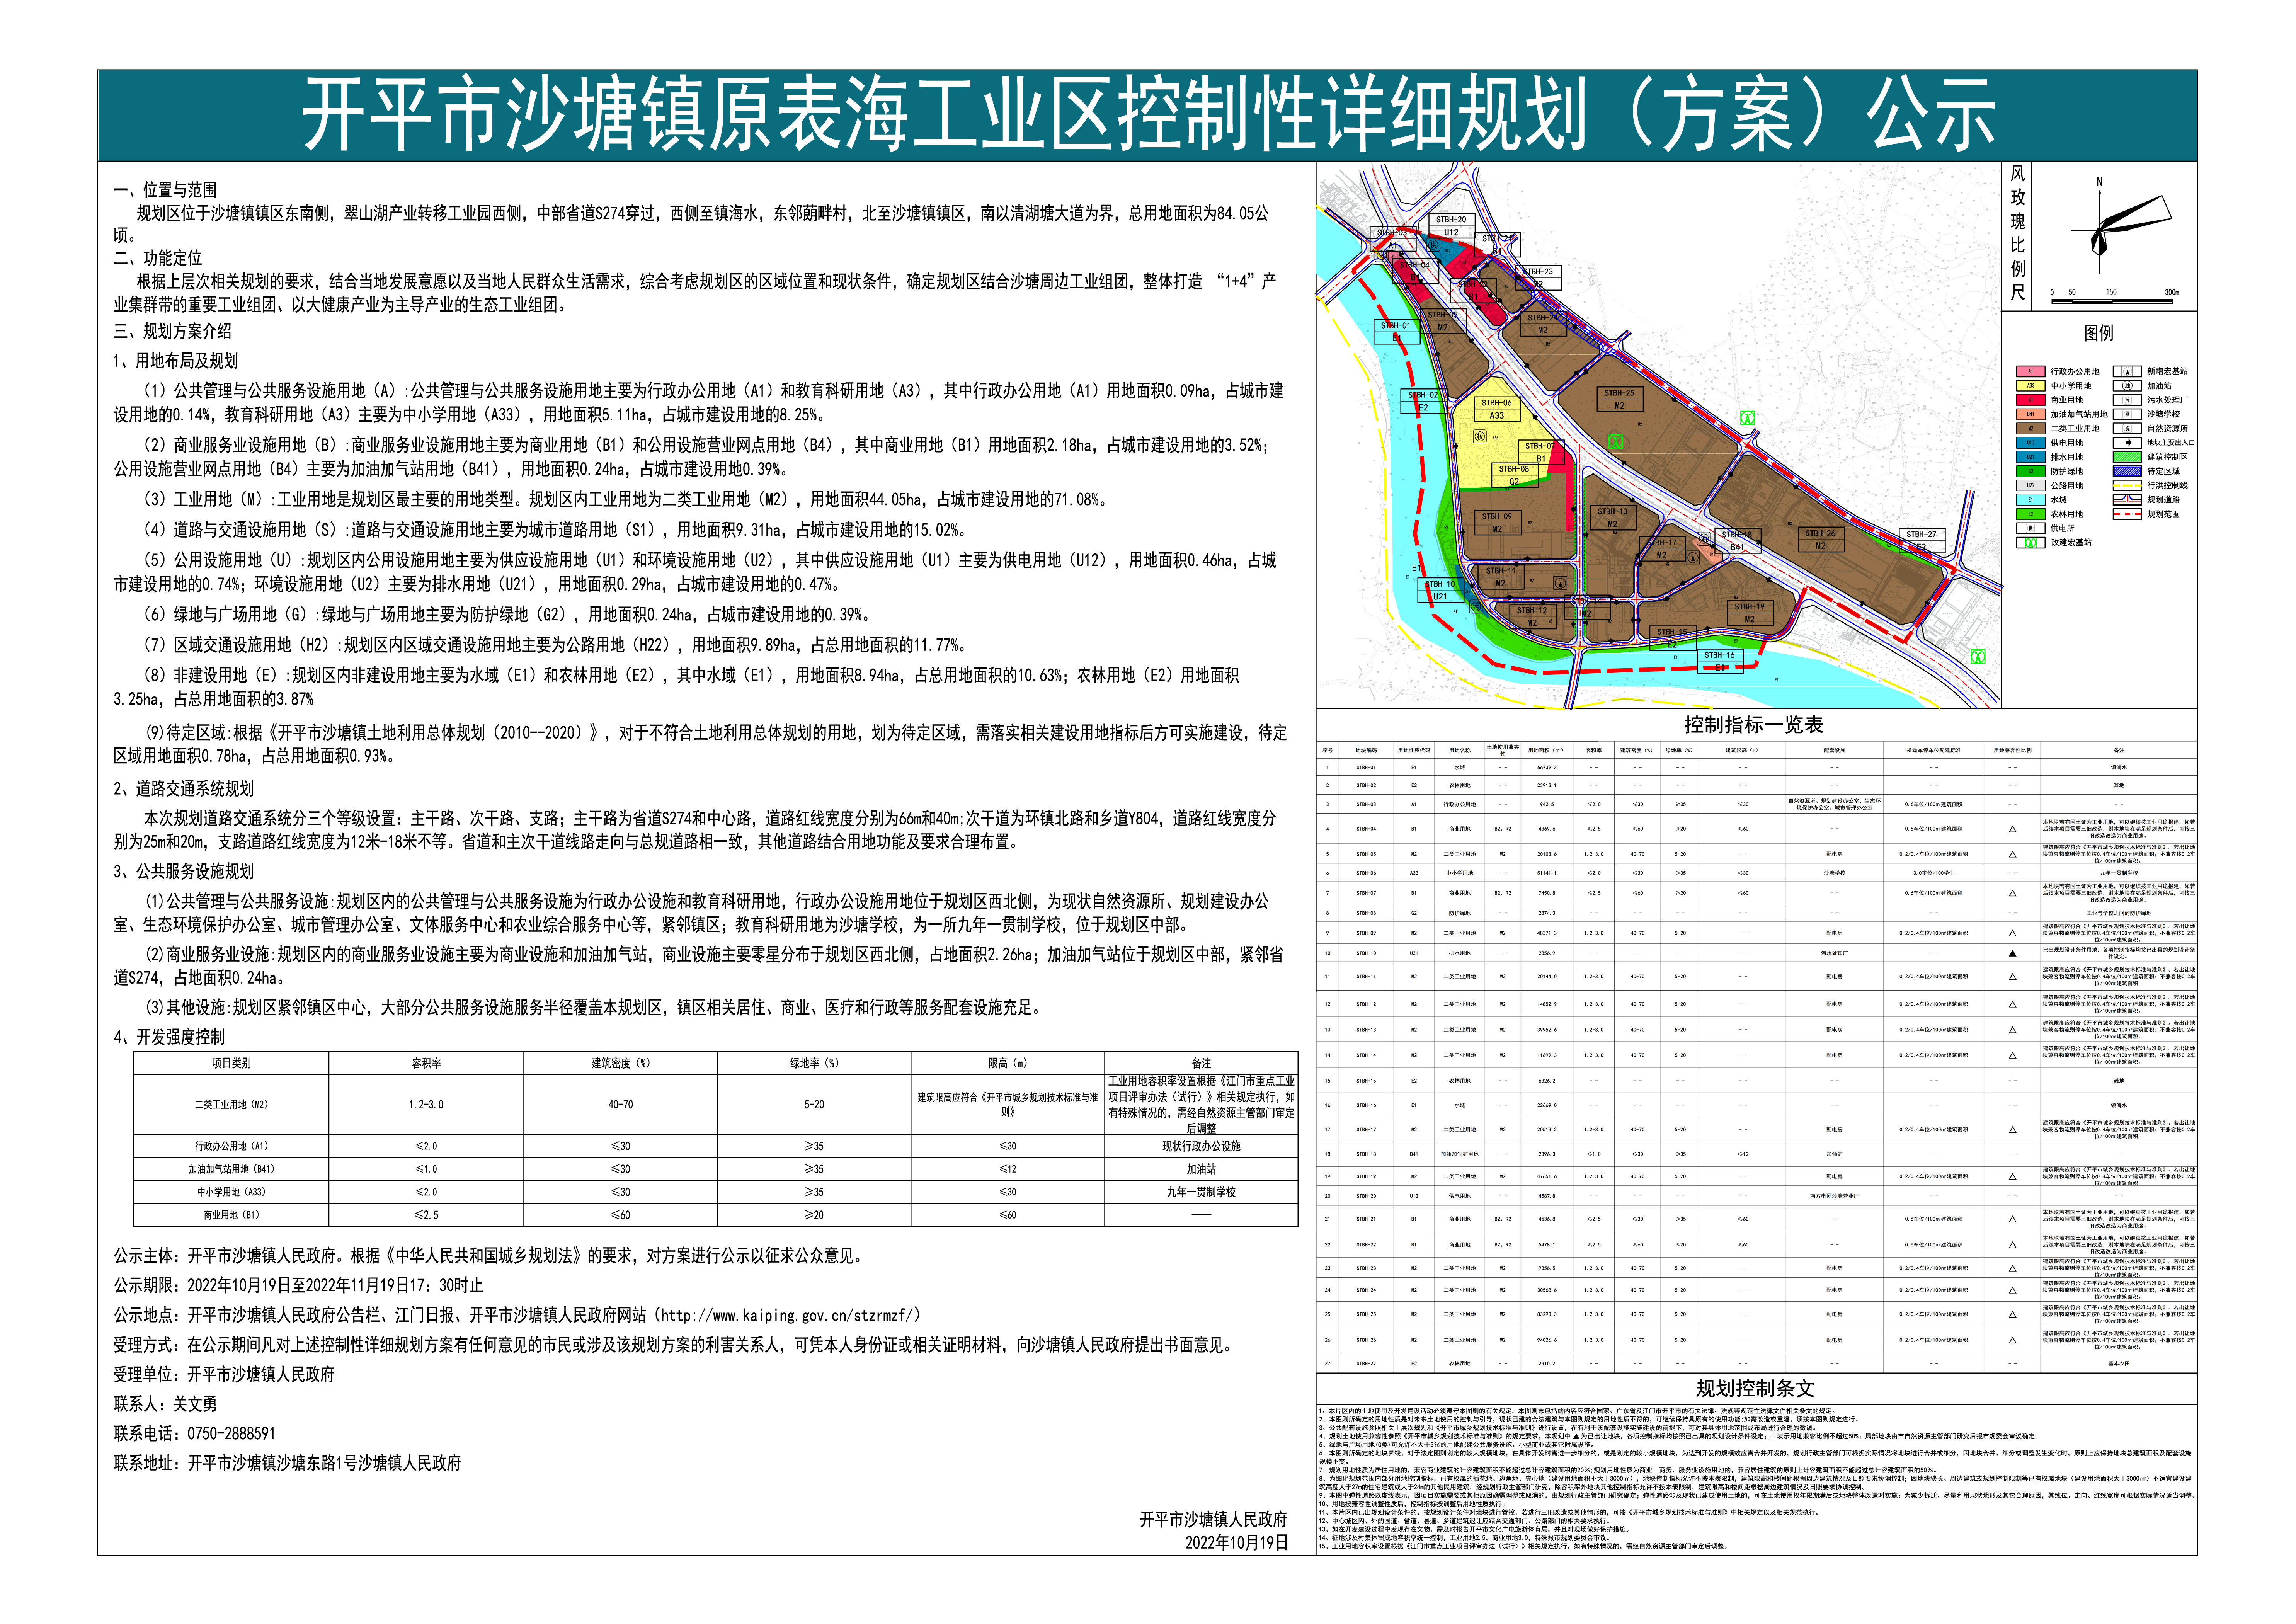
Task: Click the blue hatched 待定区域 legend swatch
Action: coord(2127,471)
